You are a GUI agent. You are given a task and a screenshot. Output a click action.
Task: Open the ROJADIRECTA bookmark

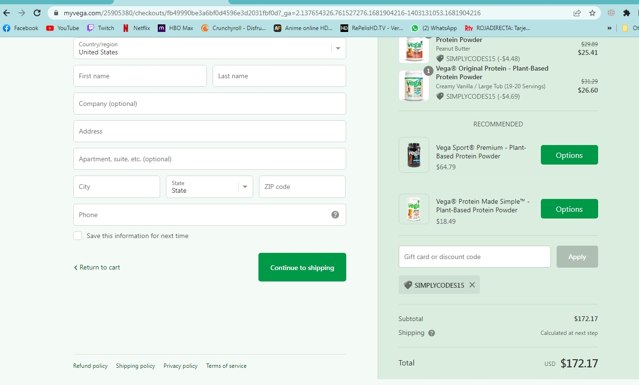pos(497,28)
